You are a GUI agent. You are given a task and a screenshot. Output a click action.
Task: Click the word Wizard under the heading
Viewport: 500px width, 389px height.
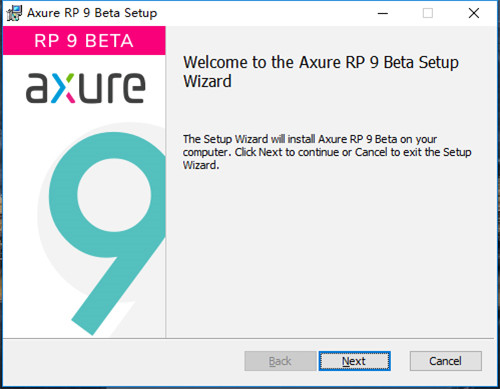(207, 81)
